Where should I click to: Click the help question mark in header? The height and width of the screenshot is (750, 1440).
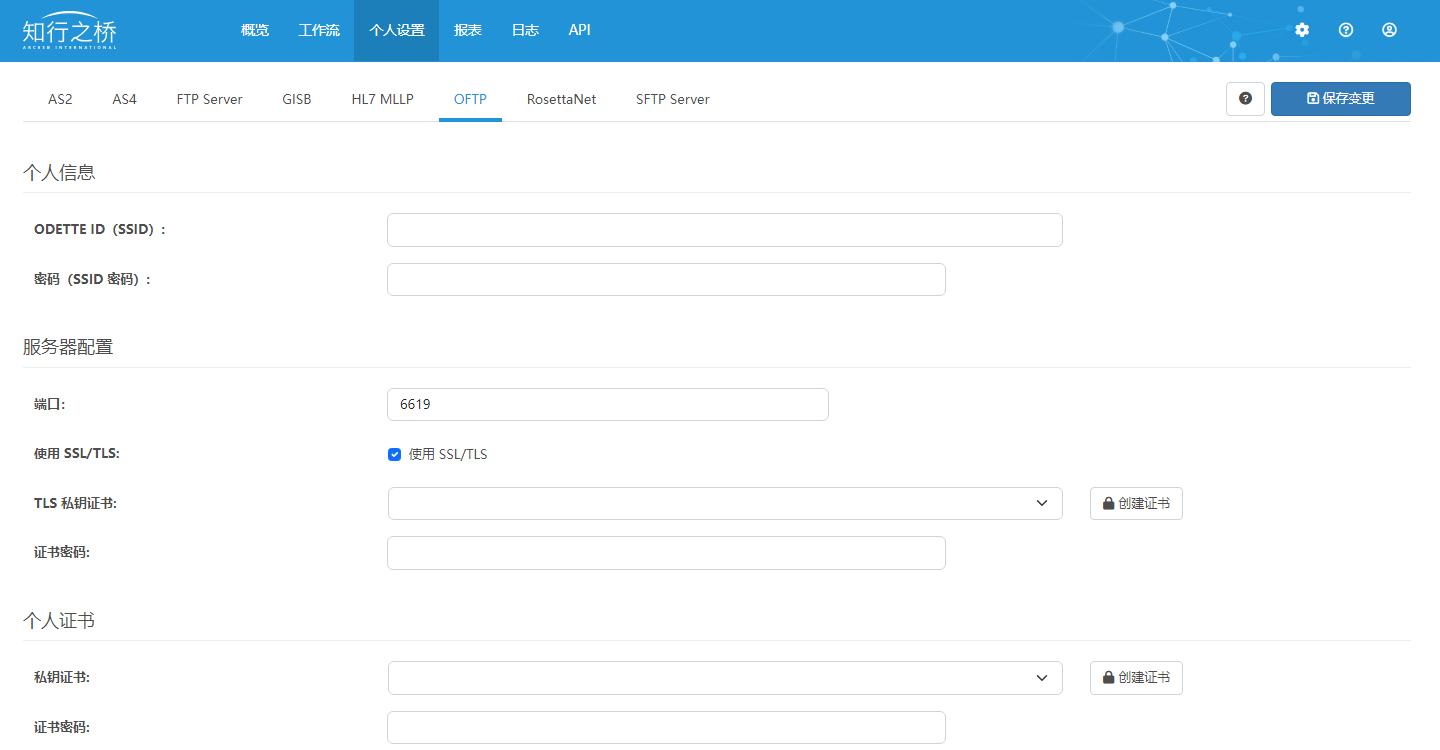[x=1346, y=30]
